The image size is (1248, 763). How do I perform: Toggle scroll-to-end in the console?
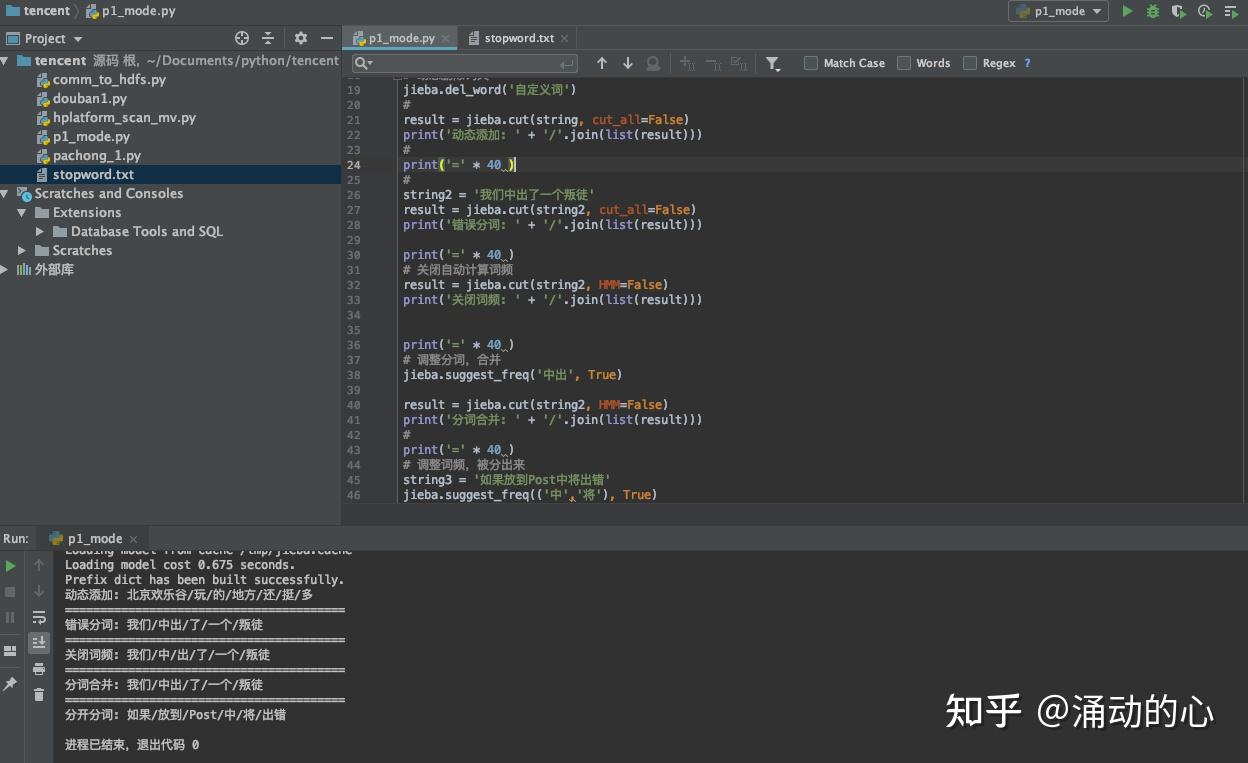pos(38,642)
